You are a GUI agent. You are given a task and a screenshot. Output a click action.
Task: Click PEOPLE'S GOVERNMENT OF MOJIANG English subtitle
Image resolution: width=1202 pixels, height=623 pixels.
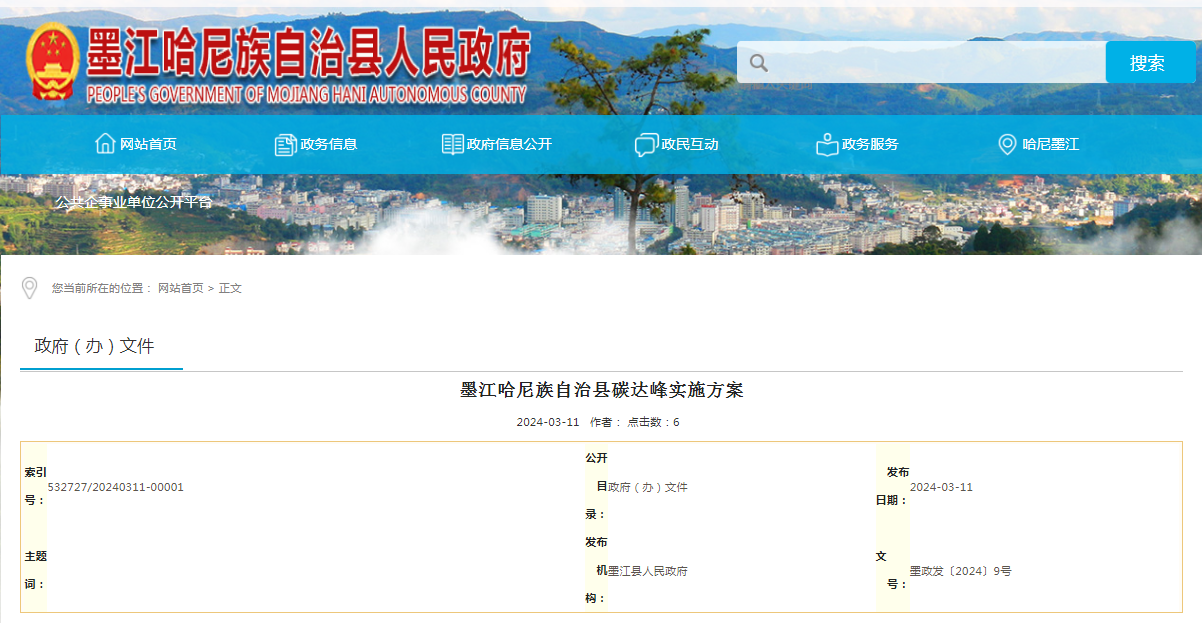(x=306, y=96)
